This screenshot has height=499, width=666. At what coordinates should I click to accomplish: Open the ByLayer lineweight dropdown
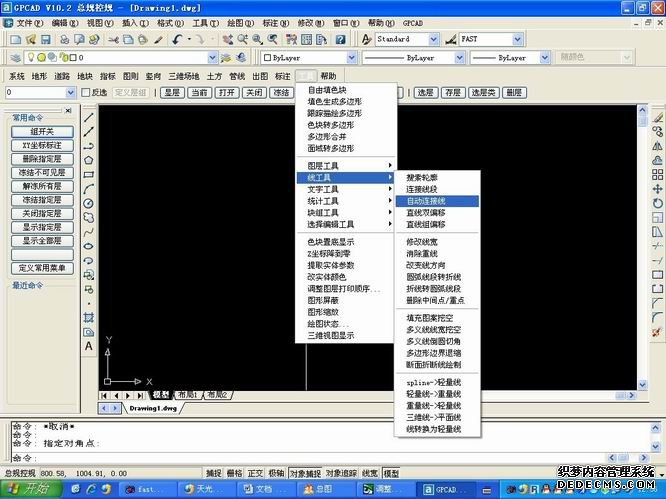[545, 57]
